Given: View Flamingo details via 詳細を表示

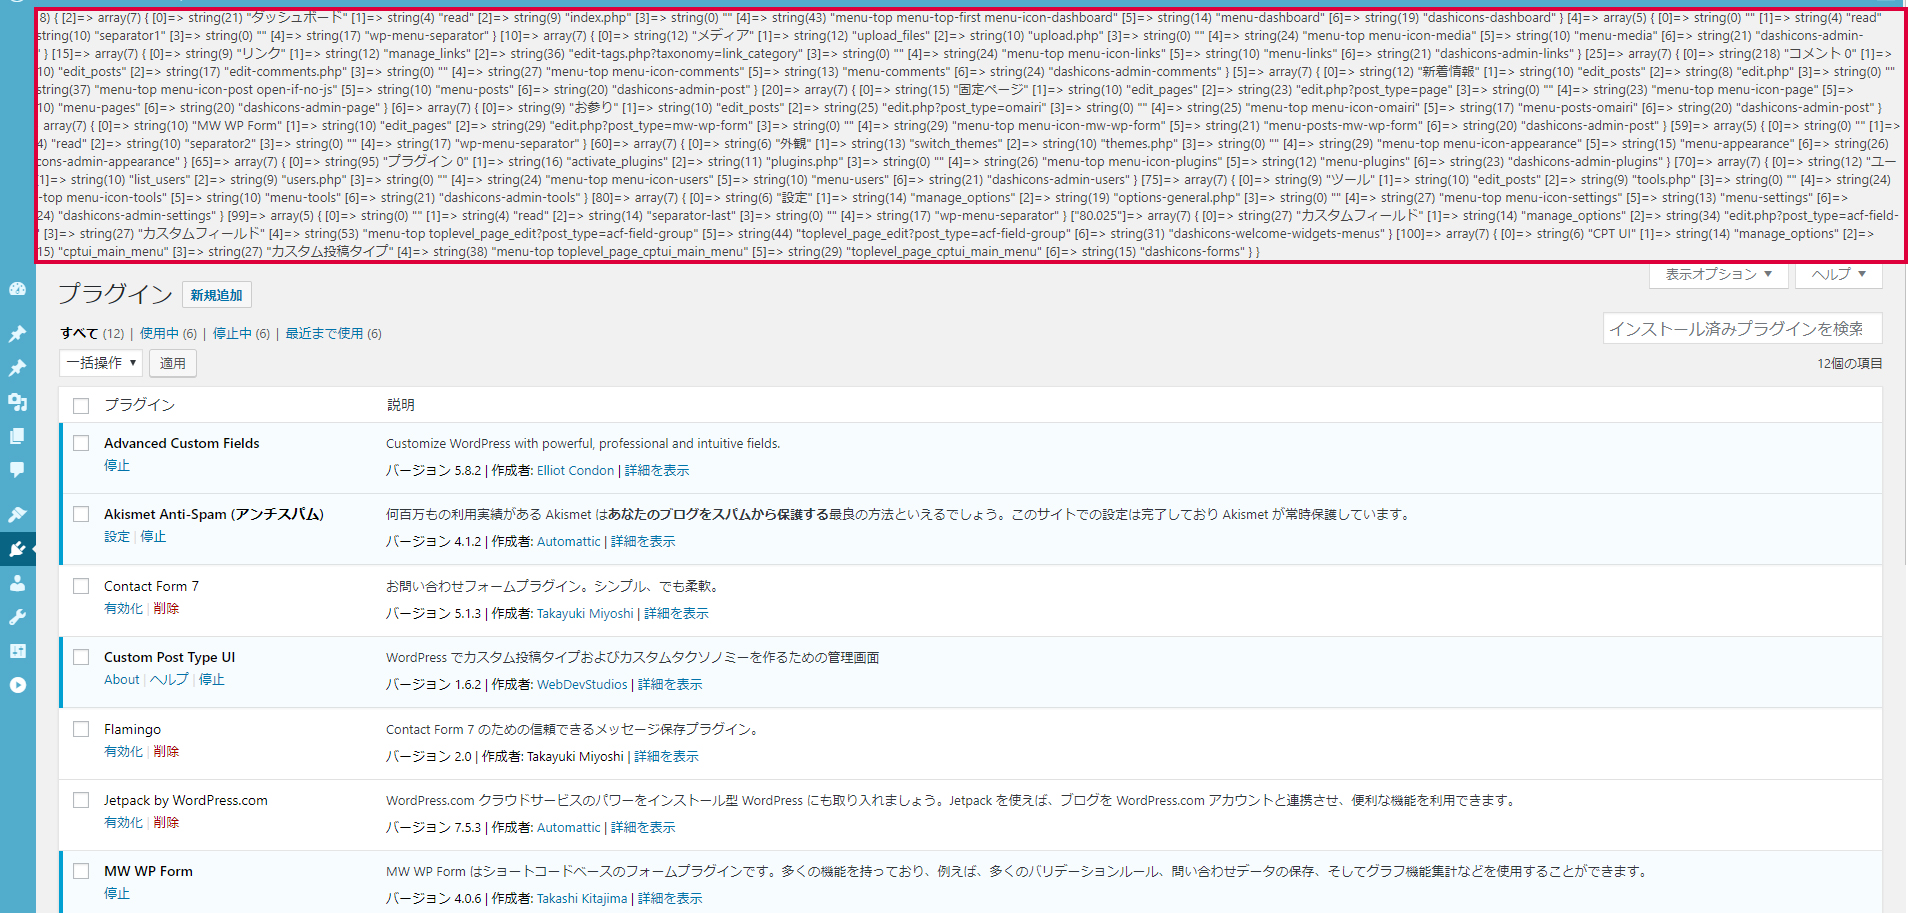Looking at the screenshot, I should [666, 757].
